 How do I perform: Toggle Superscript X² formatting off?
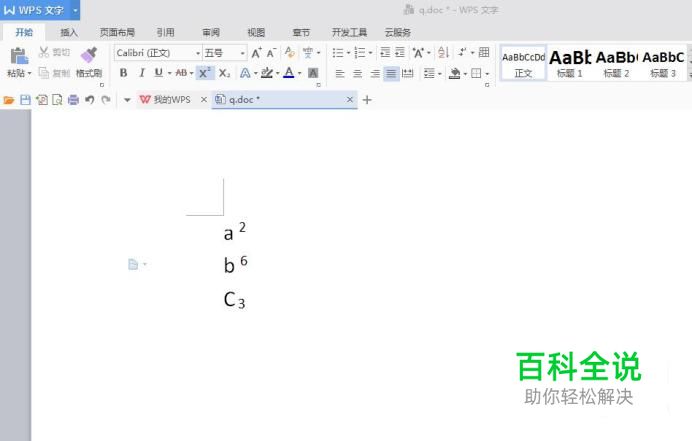coord(205,73)
